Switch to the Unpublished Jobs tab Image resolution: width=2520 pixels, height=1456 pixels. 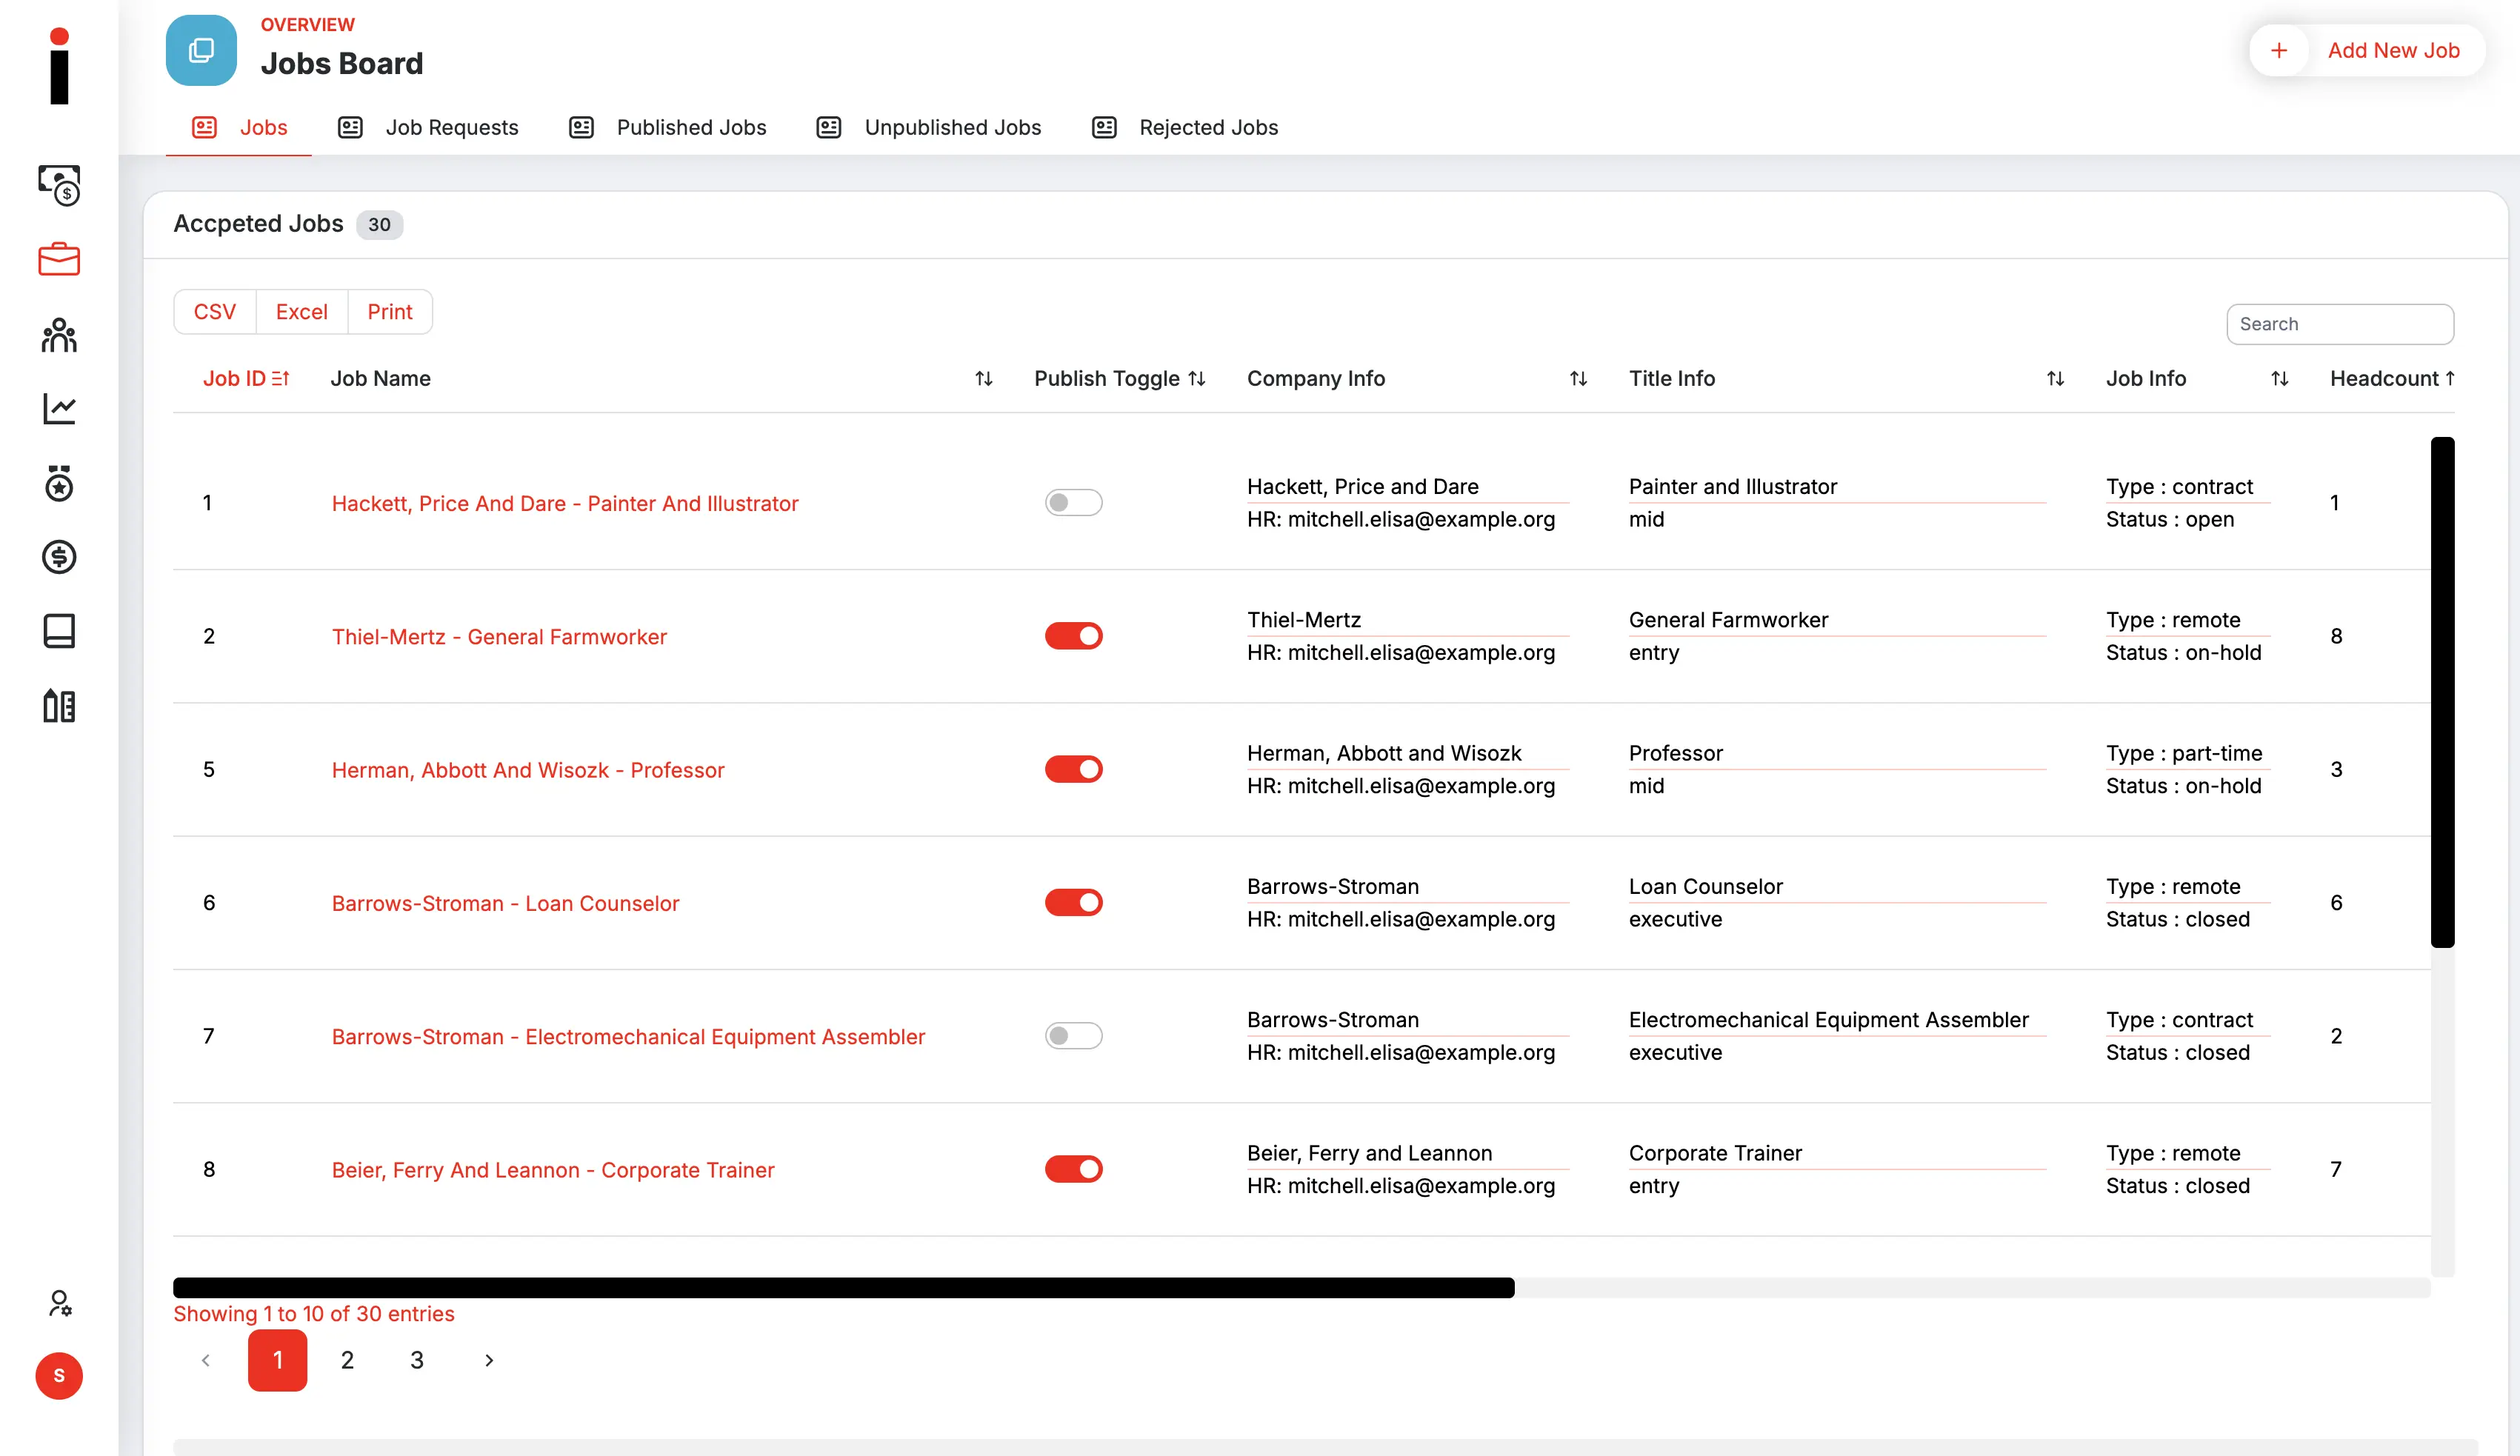click(x=929, y=127)
